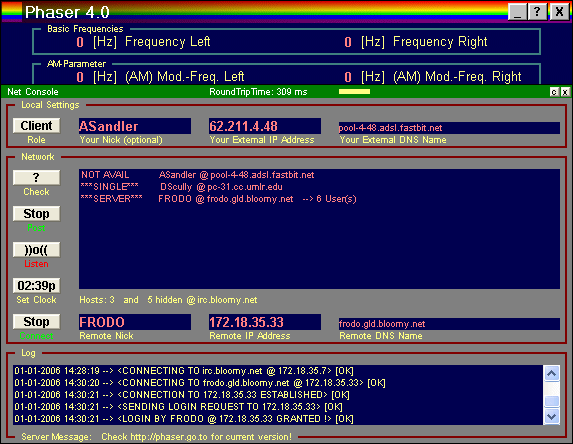Toggle the ))o(( Listen button

(x=36, y=250)
